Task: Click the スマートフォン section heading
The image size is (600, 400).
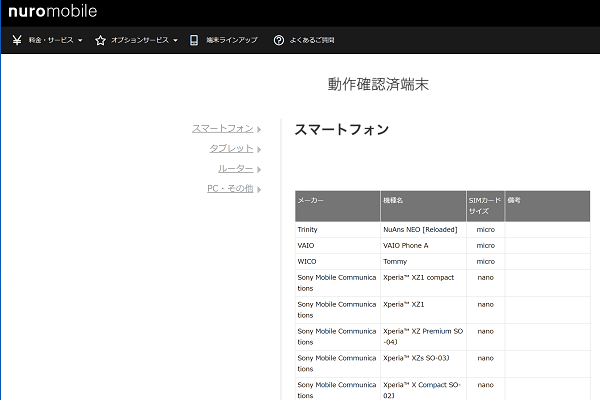Action: [x=341, y=129]
